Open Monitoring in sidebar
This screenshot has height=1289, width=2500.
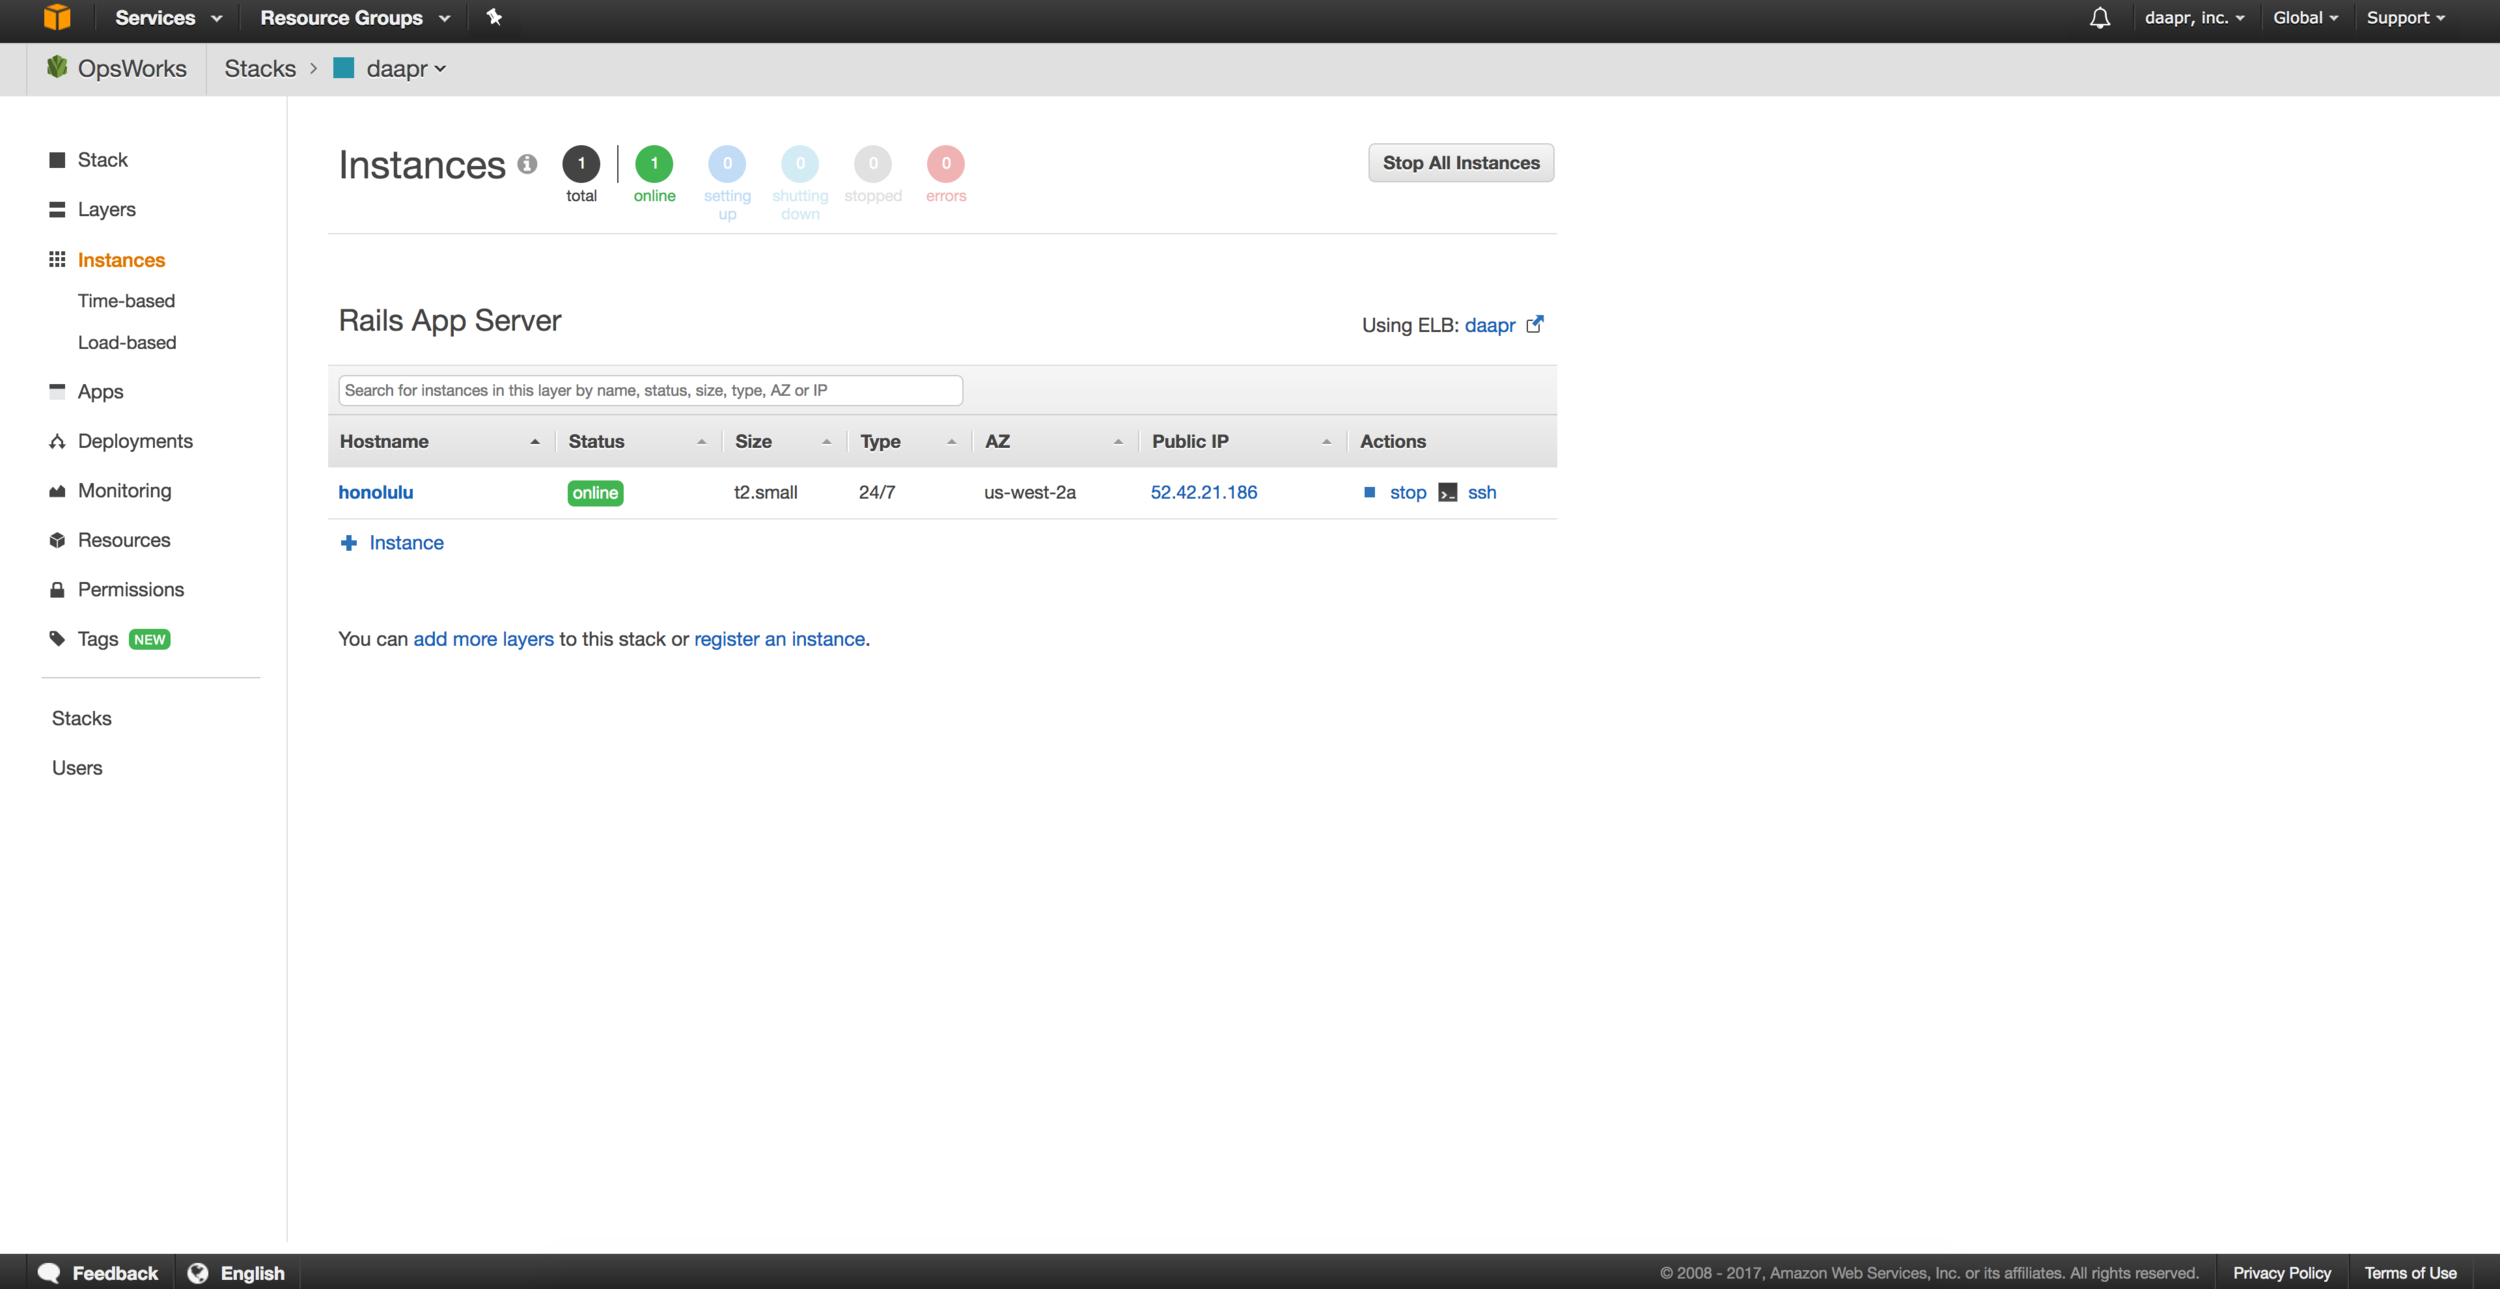125,491
